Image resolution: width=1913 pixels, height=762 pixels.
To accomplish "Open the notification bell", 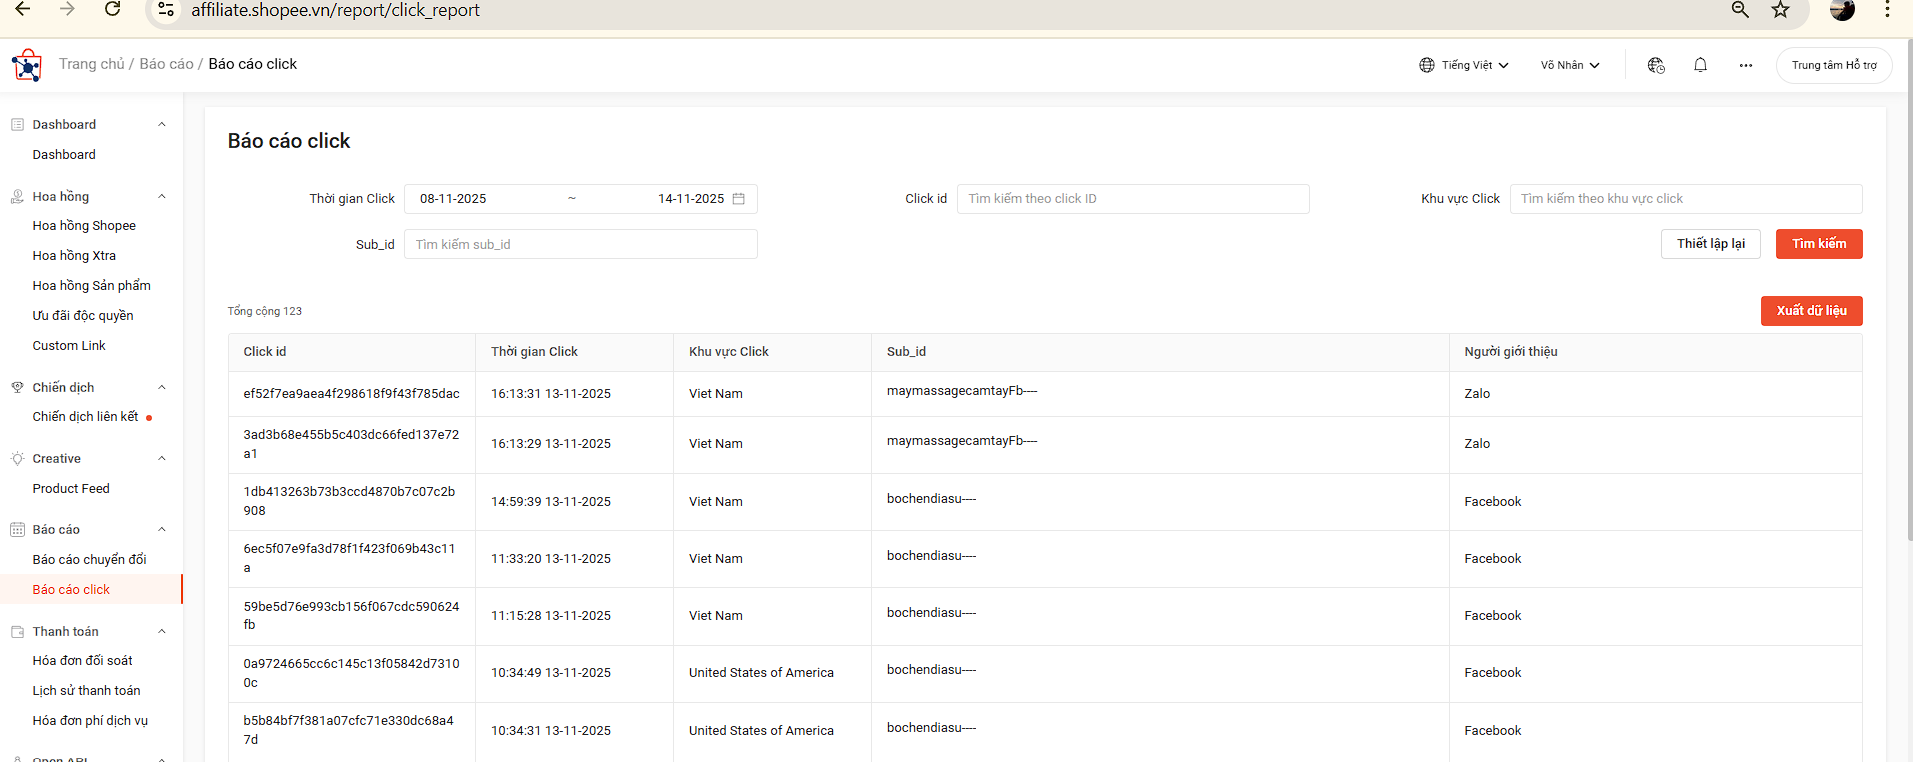I will 1700,65.
